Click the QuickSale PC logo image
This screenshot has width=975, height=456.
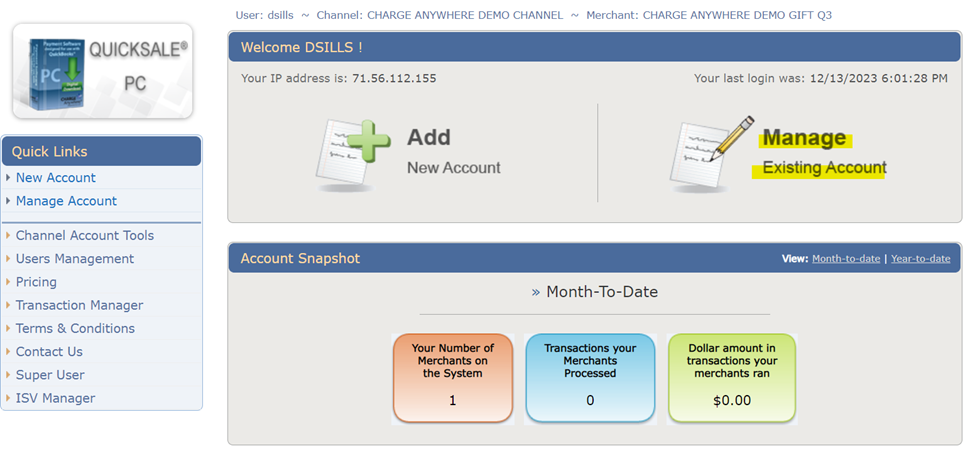click(x=102, y=71)
